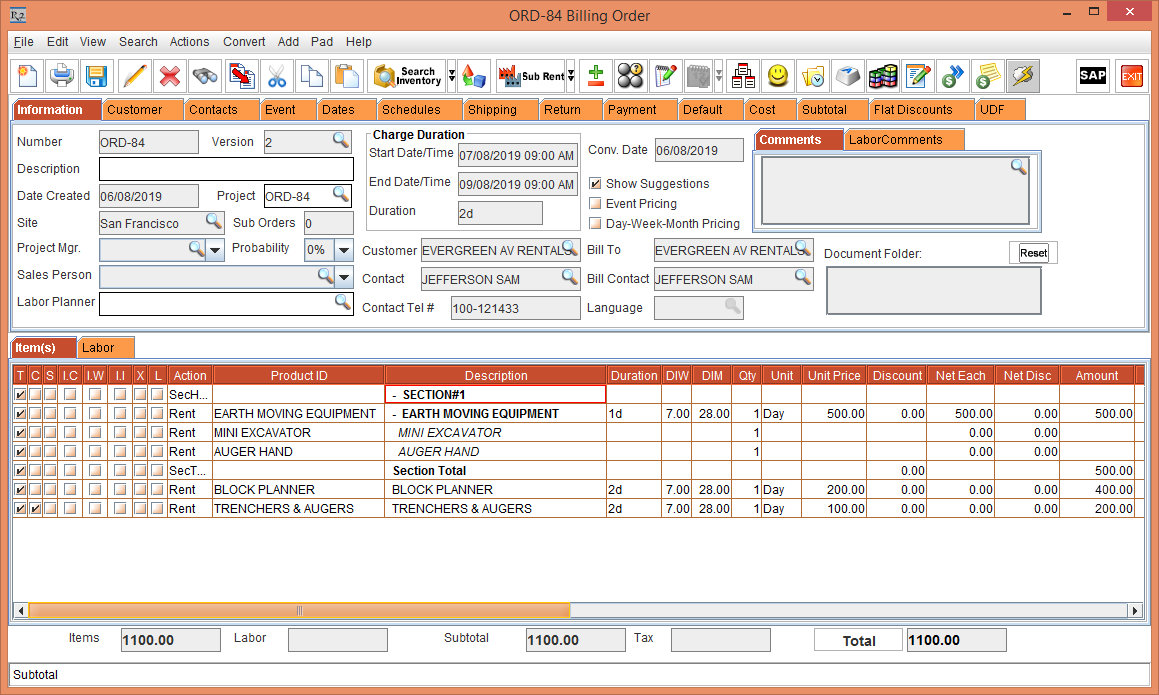This screenshot has width=1159, height=695.
Task: Exit via the EXIT toolbar icon
Action: (x=1131, y=75)
